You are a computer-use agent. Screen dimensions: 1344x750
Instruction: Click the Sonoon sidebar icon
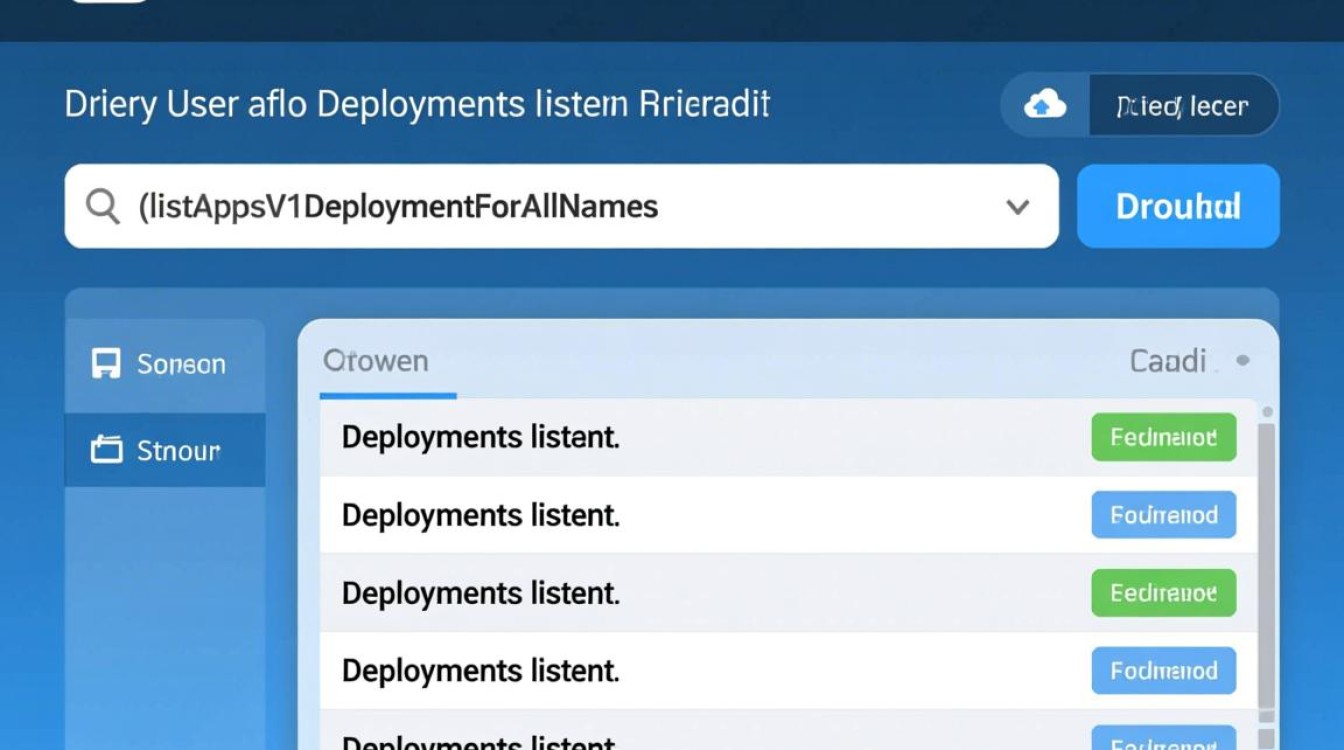106,364
